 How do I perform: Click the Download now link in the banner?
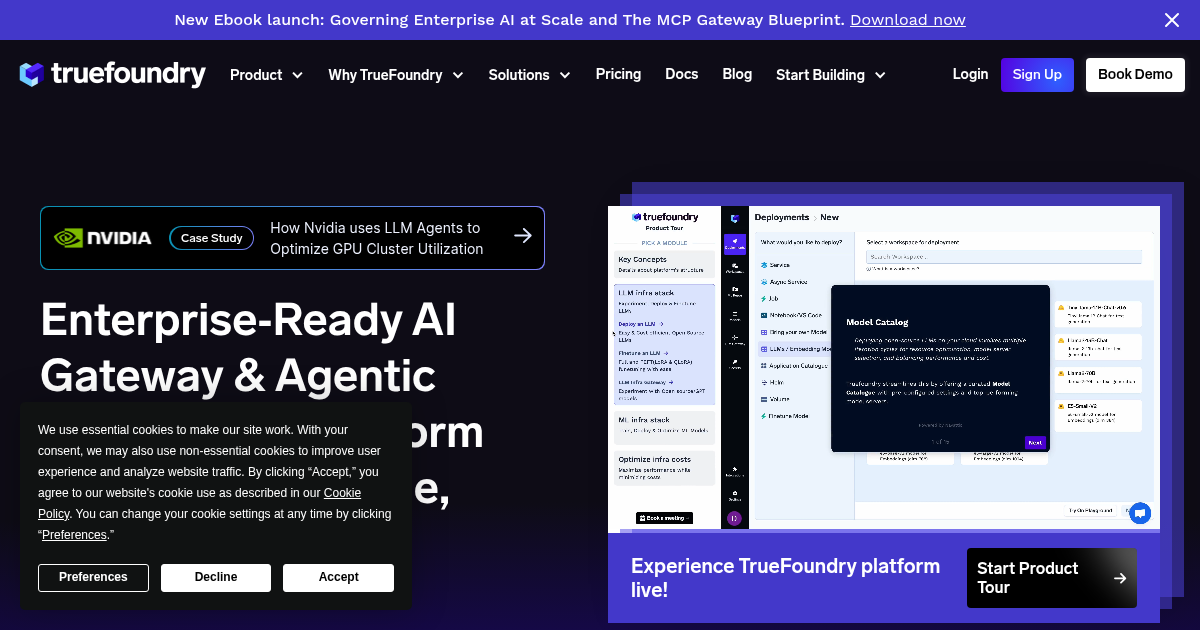click(908, 20)
